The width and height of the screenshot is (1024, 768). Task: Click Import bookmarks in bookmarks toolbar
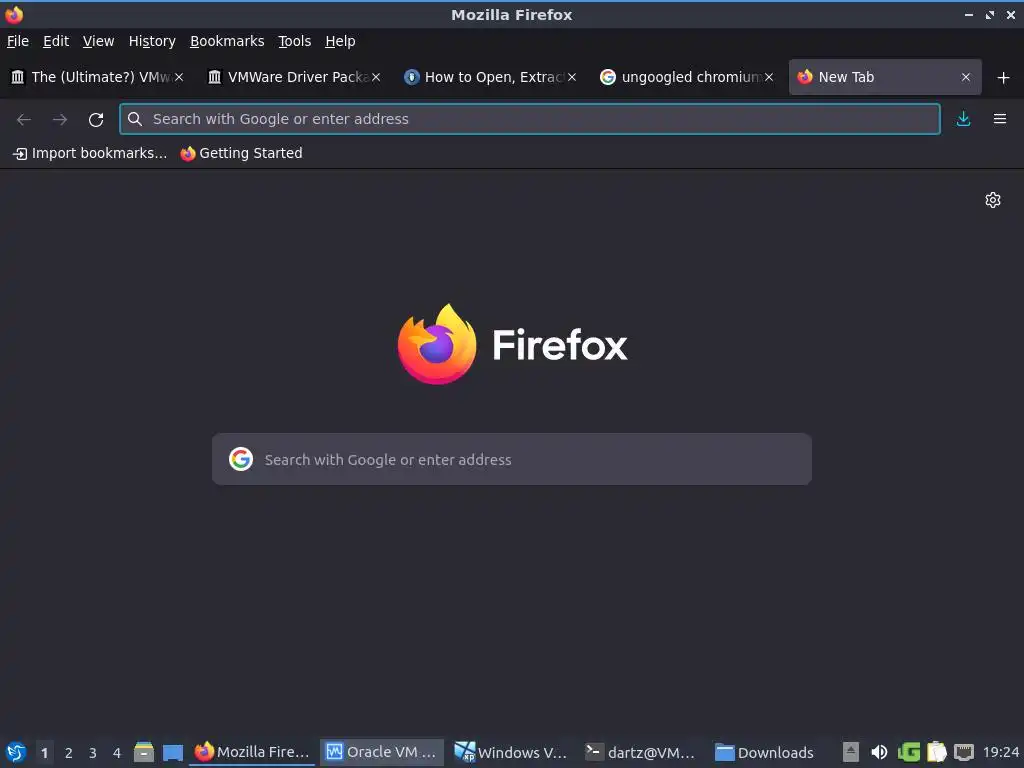90,153
